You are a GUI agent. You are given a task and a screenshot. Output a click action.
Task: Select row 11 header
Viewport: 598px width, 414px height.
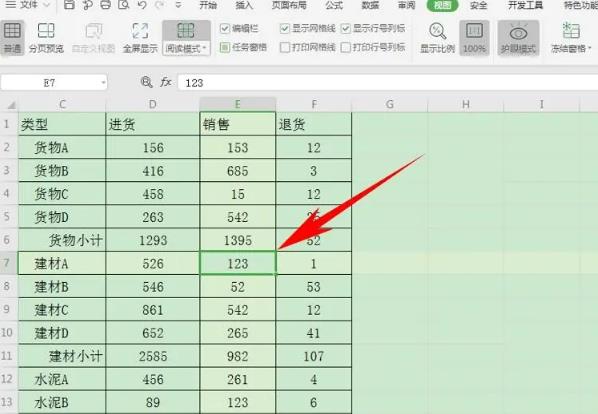[x=8, y=356]
